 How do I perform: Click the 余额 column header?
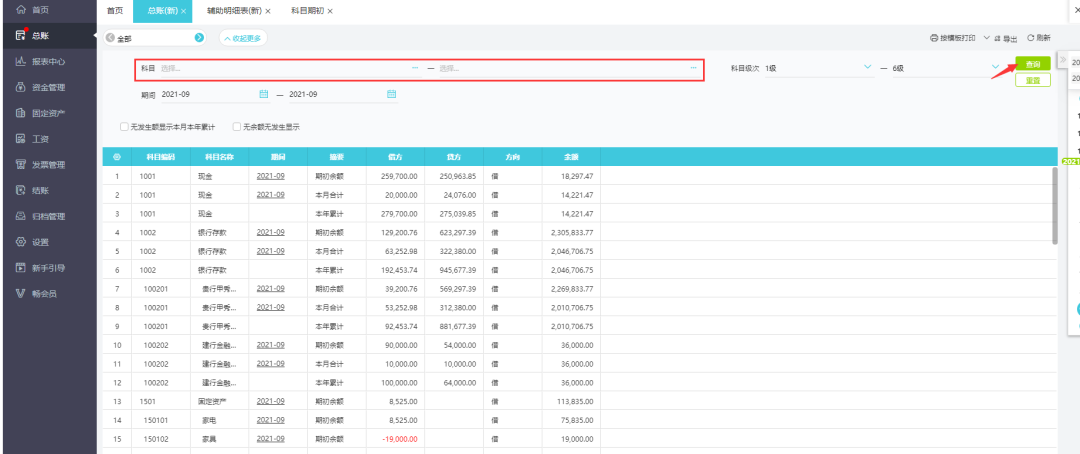click(x=571, y=157)
